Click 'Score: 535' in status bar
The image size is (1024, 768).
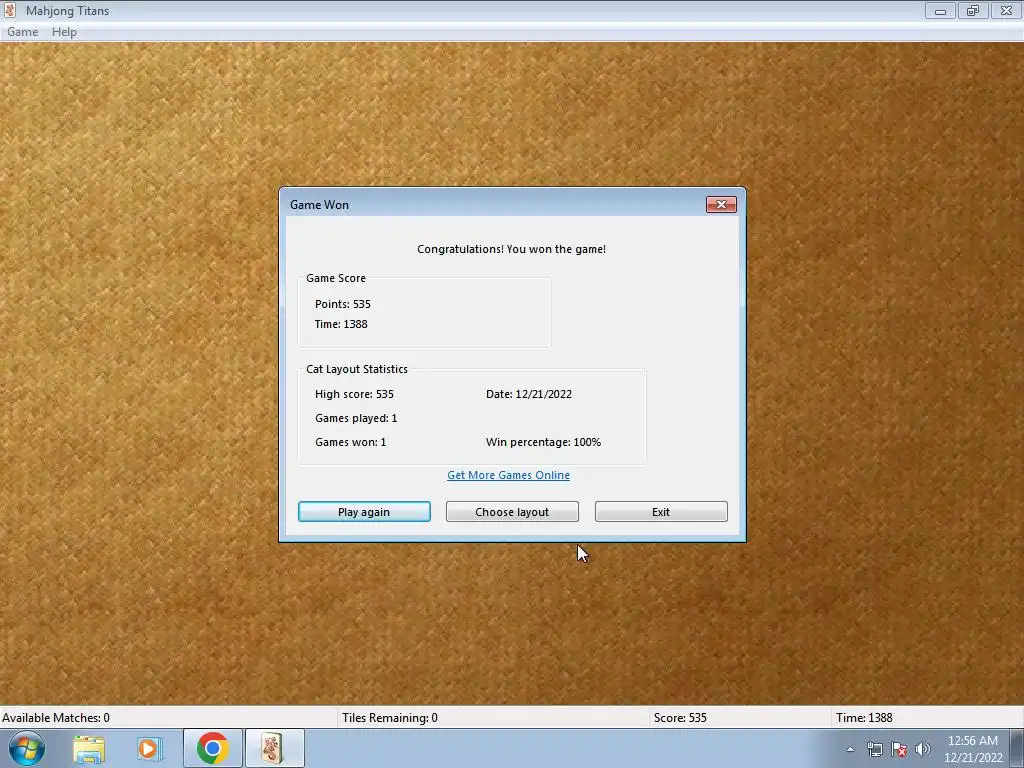tap(680, 718)
